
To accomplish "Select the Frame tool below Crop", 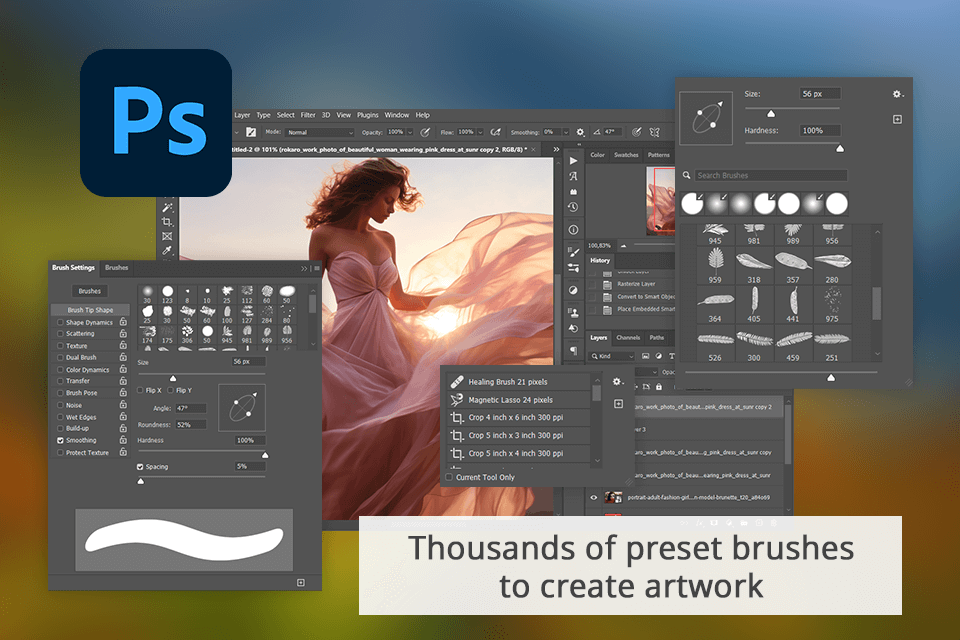I will pos(167,236).
